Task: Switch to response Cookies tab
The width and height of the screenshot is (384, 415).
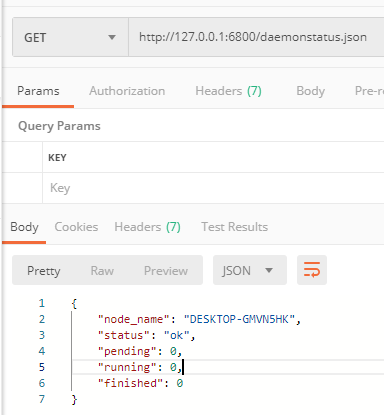Action: pyautogui.click(x=76, y=227)
